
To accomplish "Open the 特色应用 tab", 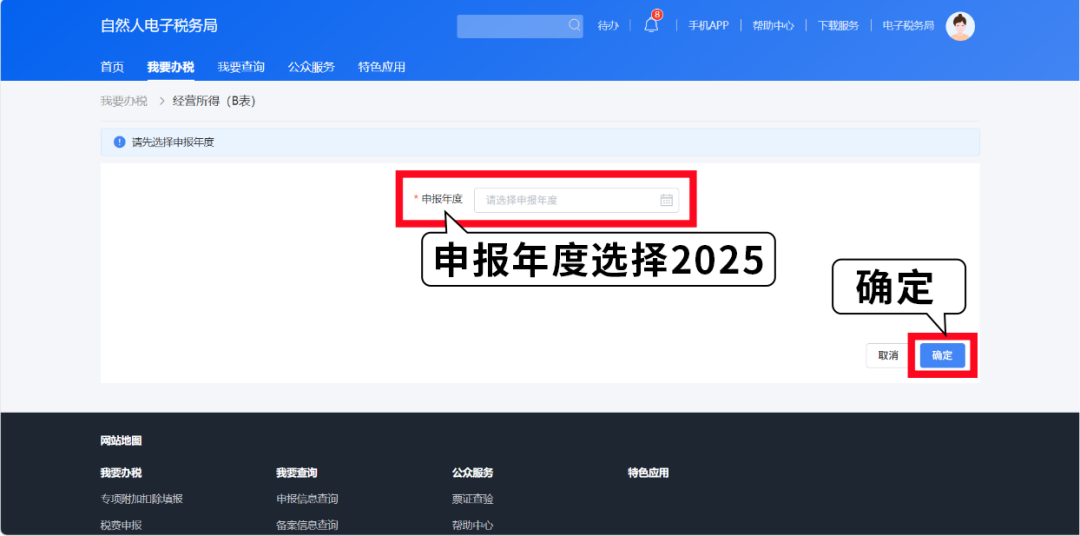I will 382,67.
